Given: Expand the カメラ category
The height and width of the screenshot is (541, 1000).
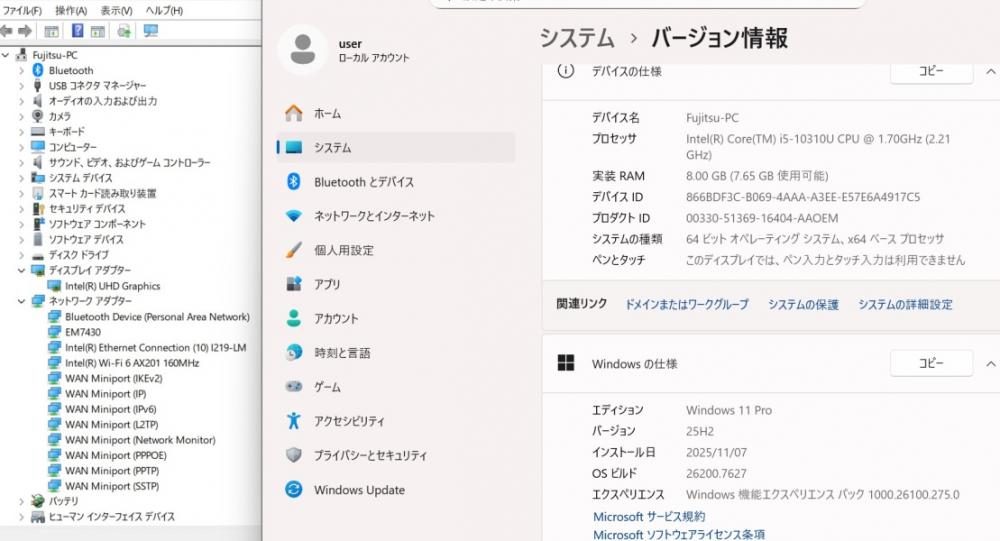Looking at the screenshot, I should (22, 116).
